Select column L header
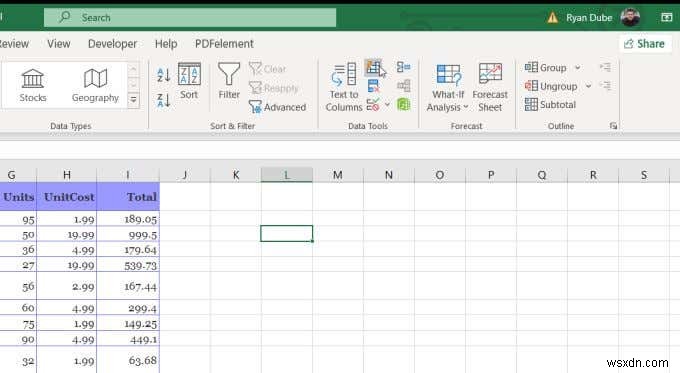The width and height of the screenshot is (680, 373). click(x=287, y=175)
